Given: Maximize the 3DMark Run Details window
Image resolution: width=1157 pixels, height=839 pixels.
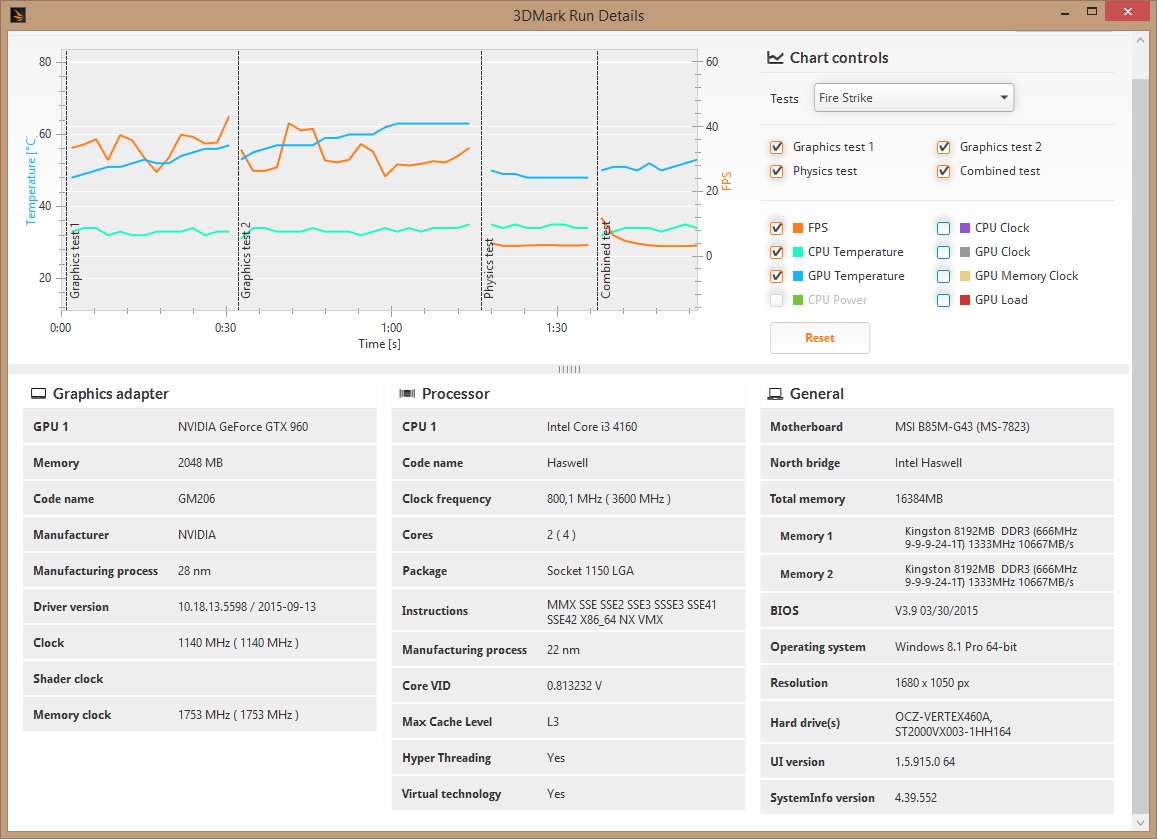Looking at the screenshot, I should (1092, 12).
